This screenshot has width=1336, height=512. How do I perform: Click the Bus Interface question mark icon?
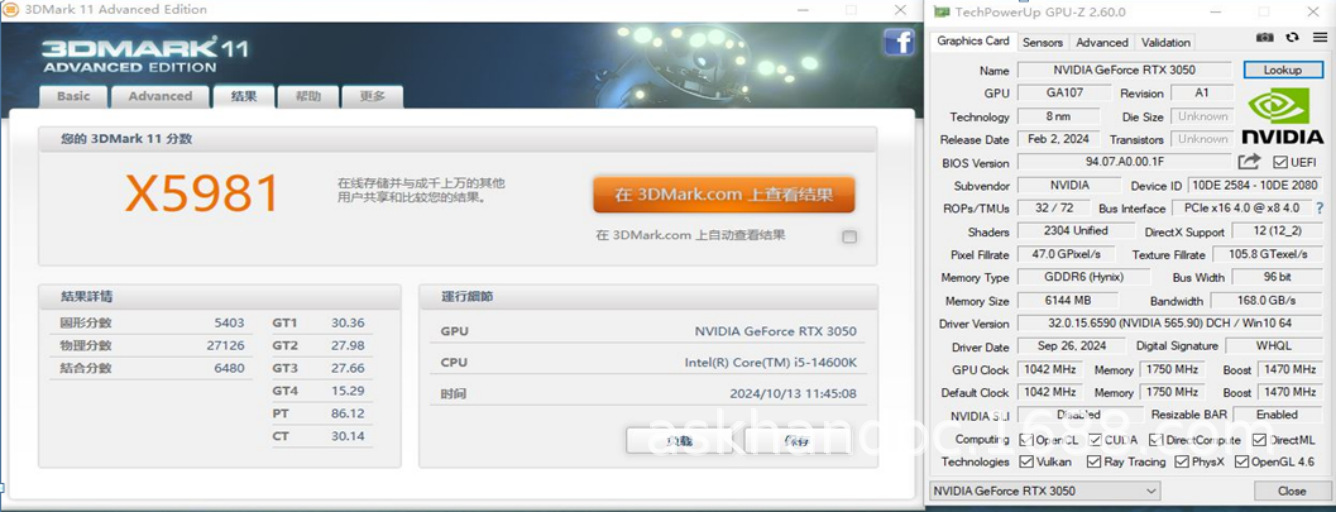tap(1320, 208)
